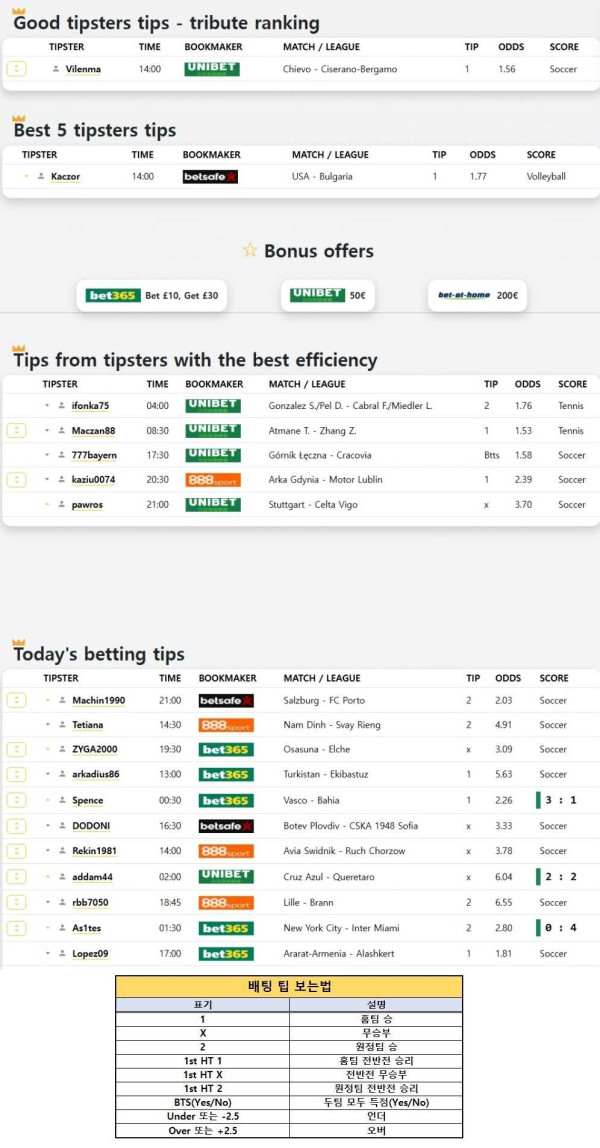Toggle the yellow box beside Vilenma
Viewport: 600px width, 1148px height.
pyautogui.click(x=16, y=69)
